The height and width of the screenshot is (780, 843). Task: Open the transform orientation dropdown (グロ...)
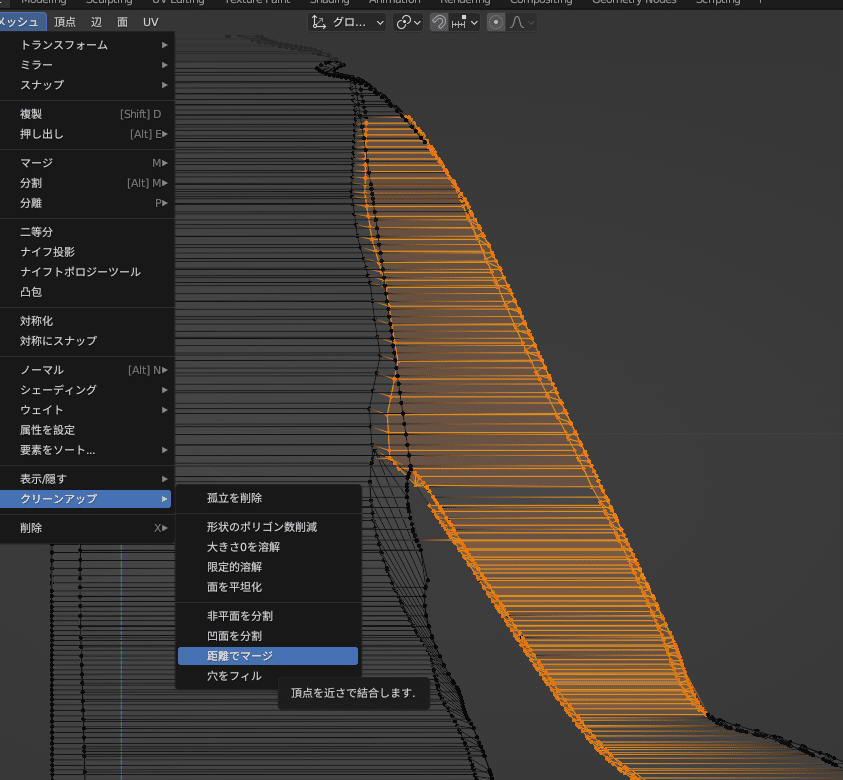pos(347,23)
